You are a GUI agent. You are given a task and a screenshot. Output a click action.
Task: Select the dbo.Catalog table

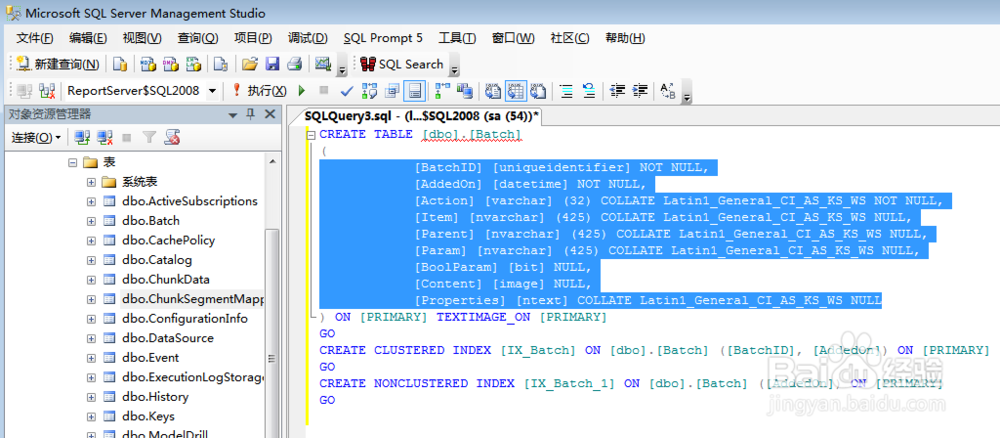click(157, 260)
